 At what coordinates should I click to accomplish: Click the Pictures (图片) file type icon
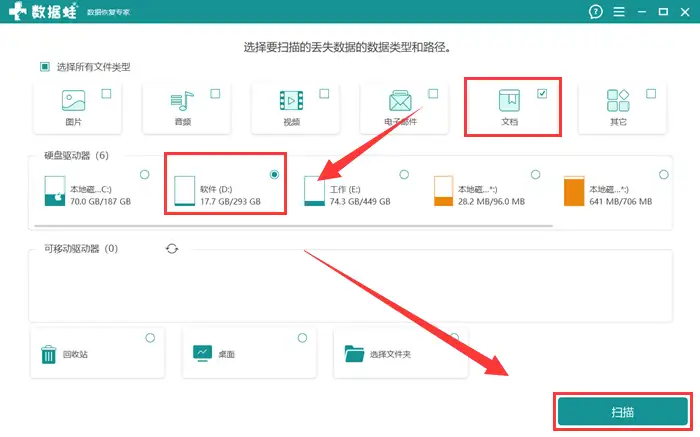click(73, 100)
